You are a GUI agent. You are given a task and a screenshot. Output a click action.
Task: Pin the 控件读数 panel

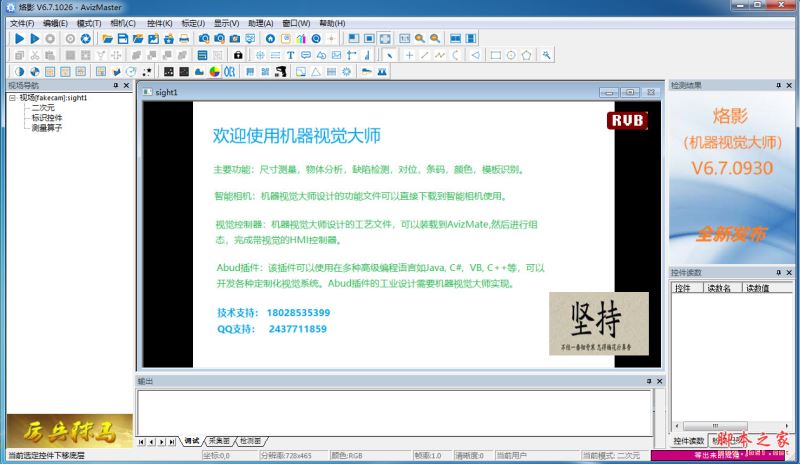point(779,273)
